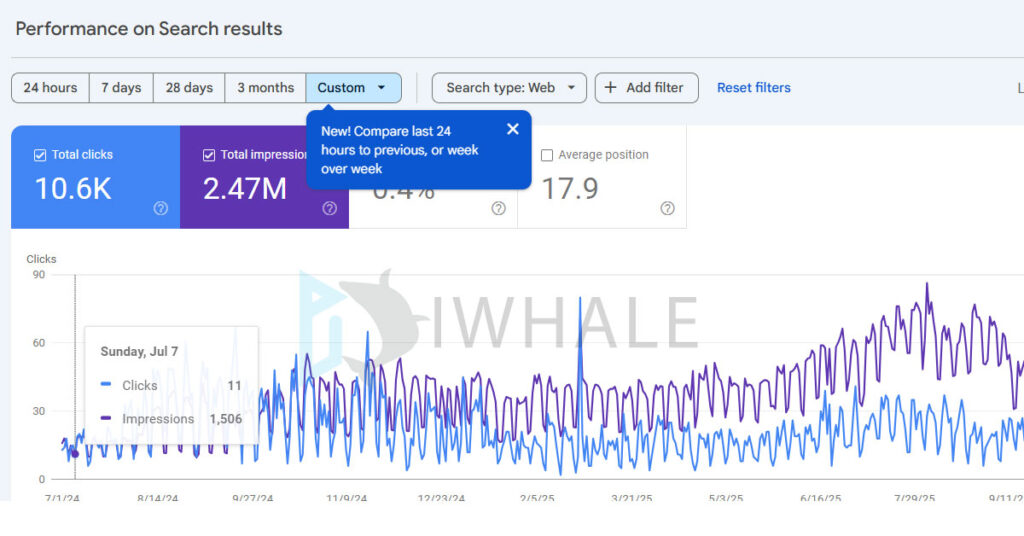1024x536 pixels.
Task: Select the 24 hours range tab
Action: [x=50, y=88]
